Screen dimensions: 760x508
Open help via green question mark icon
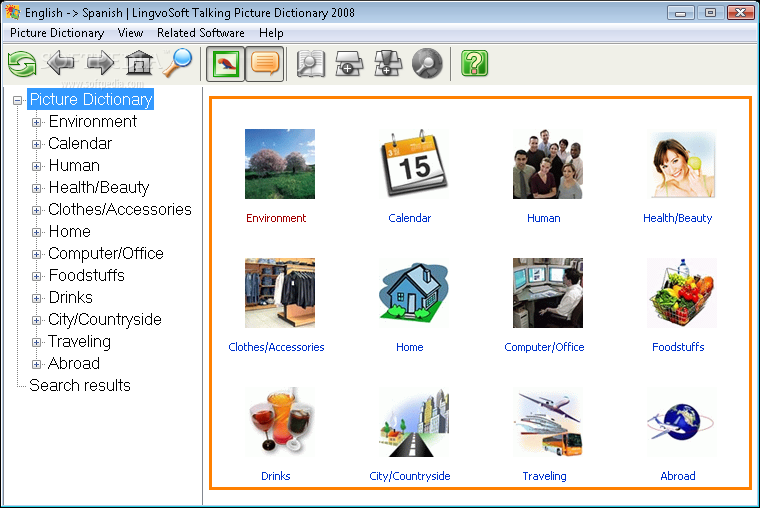(x=475, y=64)
